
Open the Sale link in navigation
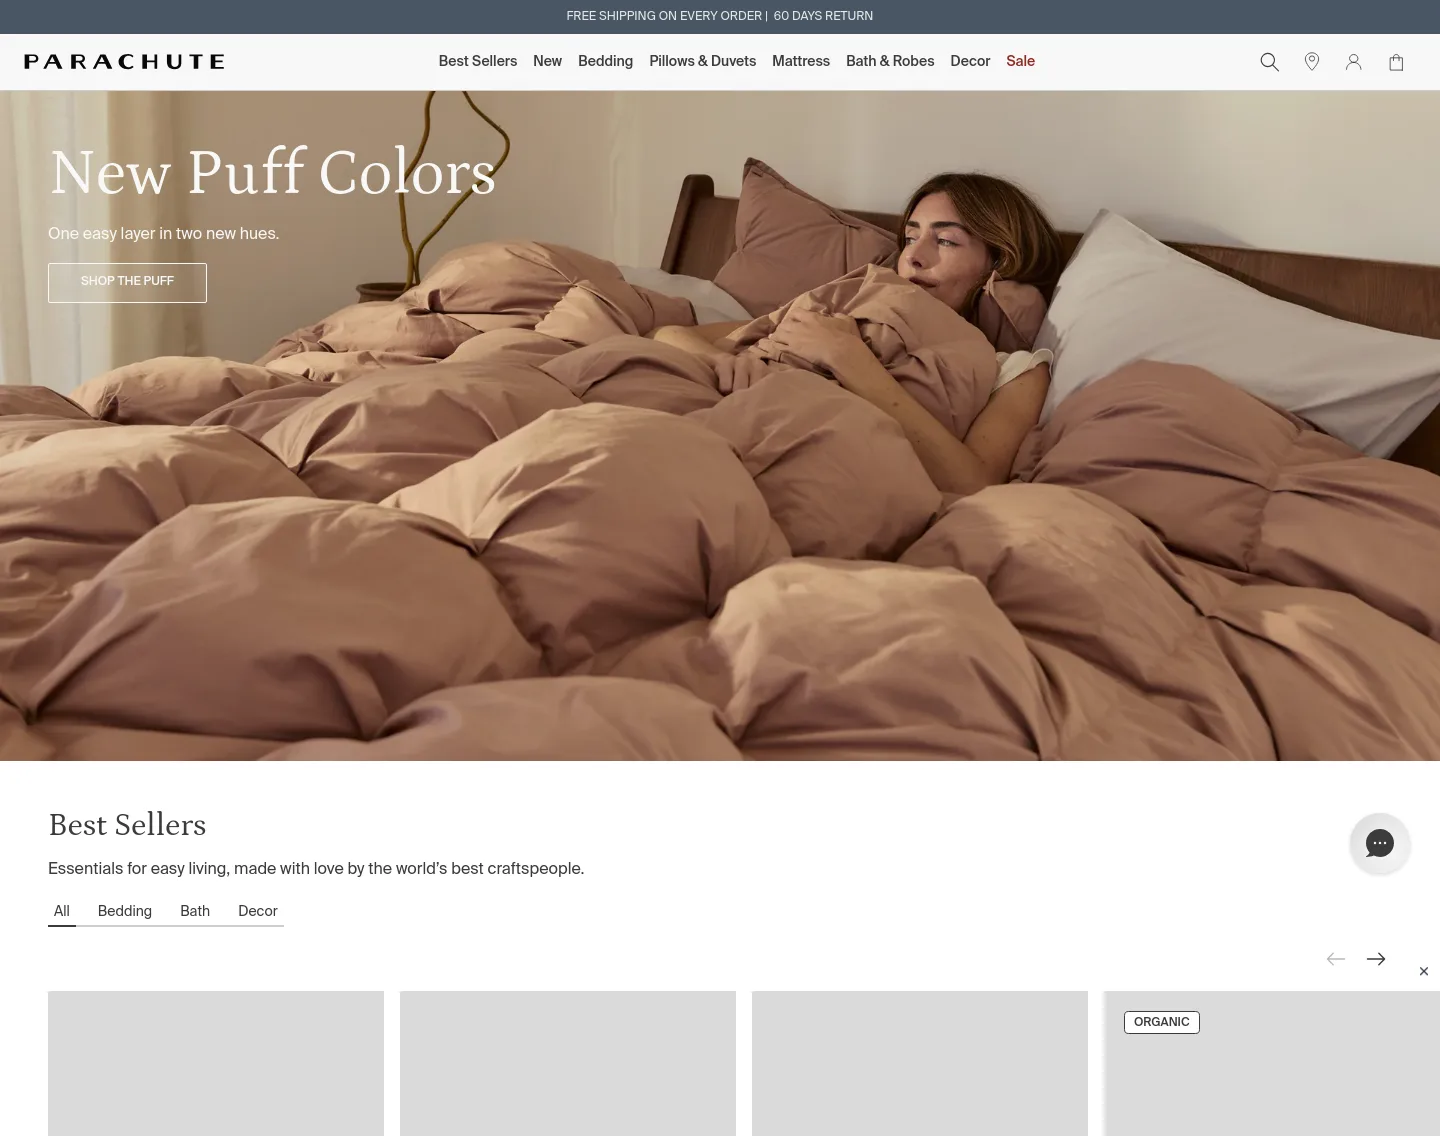tap(1020, 61)
